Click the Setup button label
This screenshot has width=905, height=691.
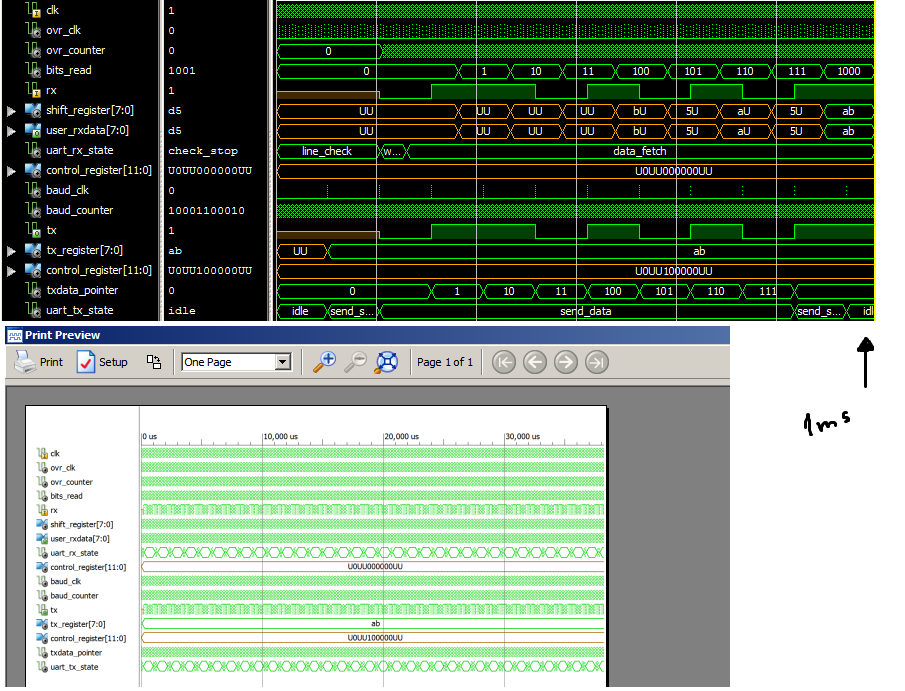(x=113, y=362)
